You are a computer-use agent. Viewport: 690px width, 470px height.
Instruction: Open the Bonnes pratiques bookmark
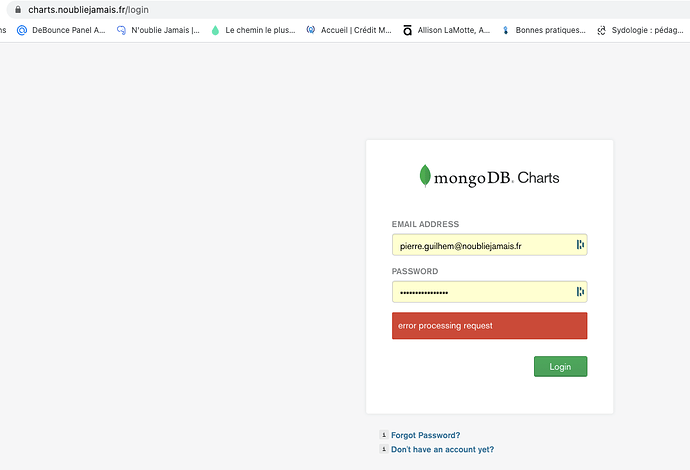[543, 31]
